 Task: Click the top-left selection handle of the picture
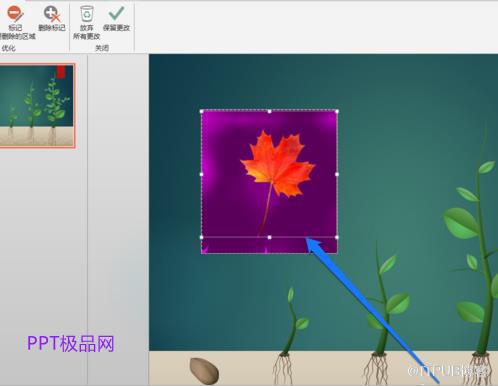(x=202, y=111)
